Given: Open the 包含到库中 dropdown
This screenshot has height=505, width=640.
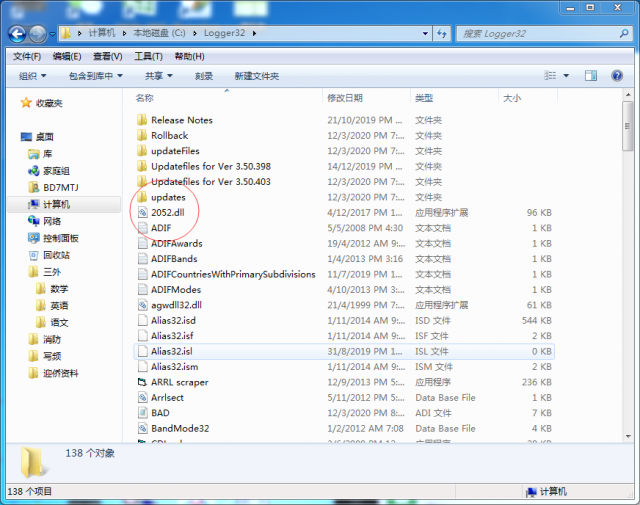Looking at the screenshot, I should 96,76.
